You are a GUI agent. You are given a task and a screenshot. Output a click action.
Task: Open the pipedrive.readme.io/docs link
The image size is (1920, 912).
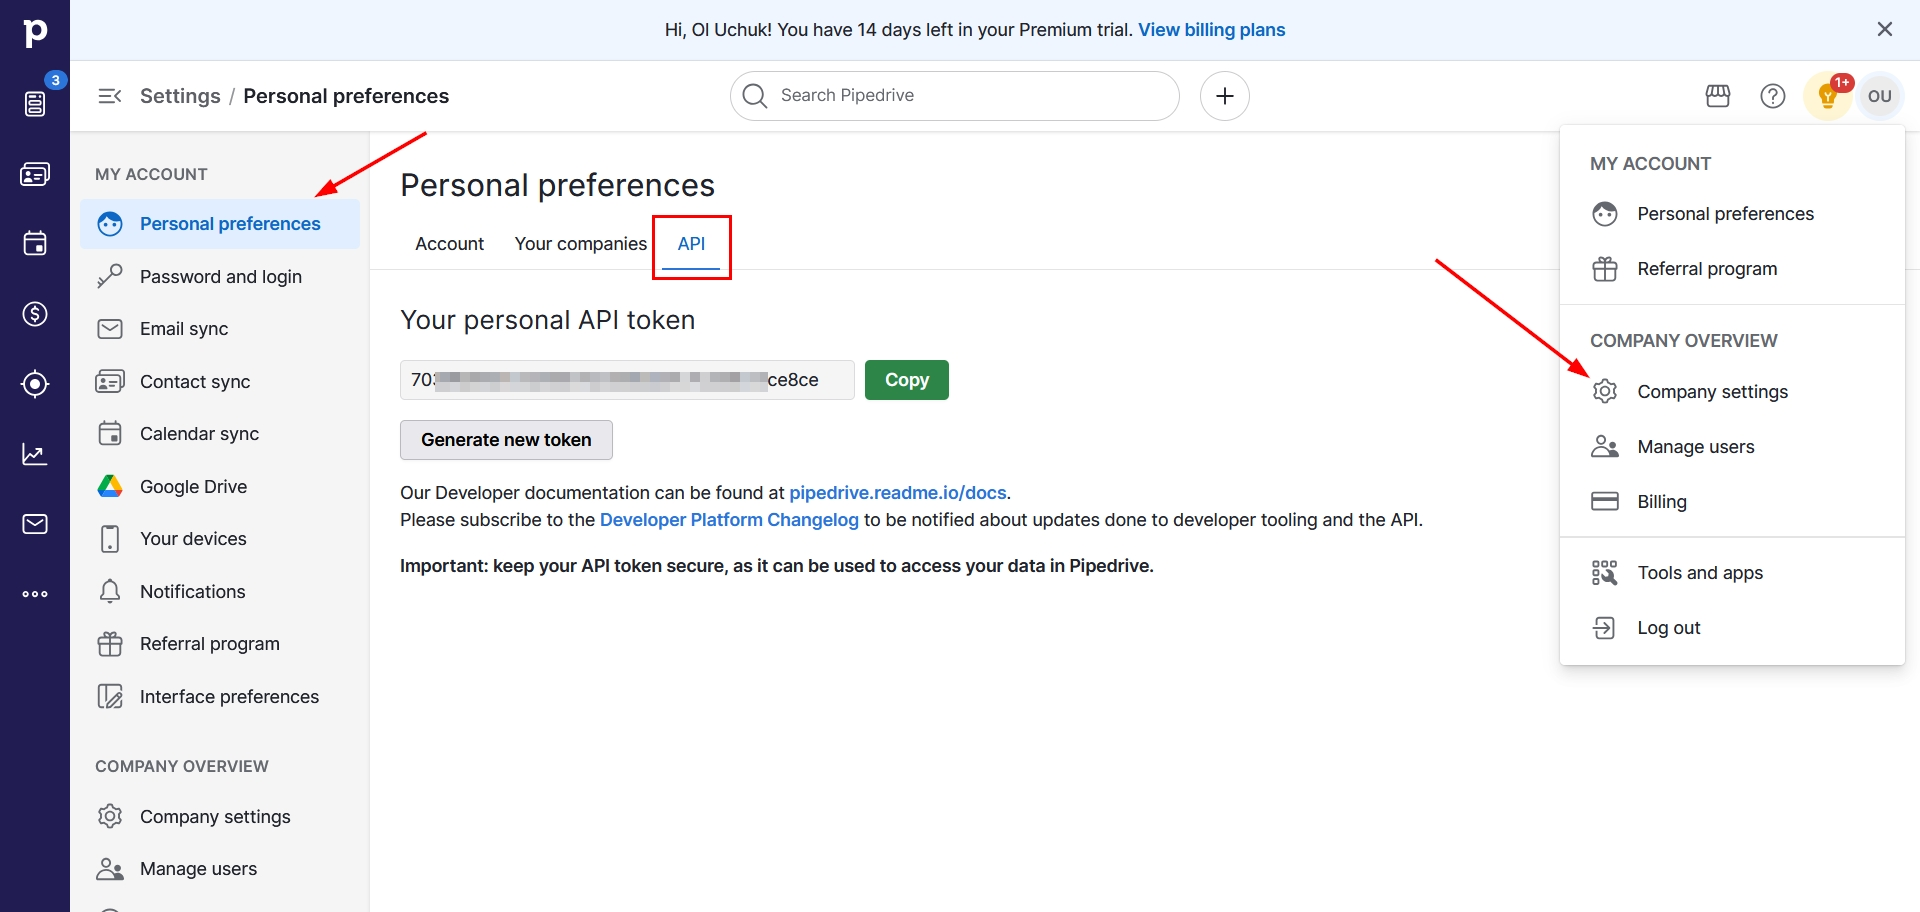pos(897,493)
